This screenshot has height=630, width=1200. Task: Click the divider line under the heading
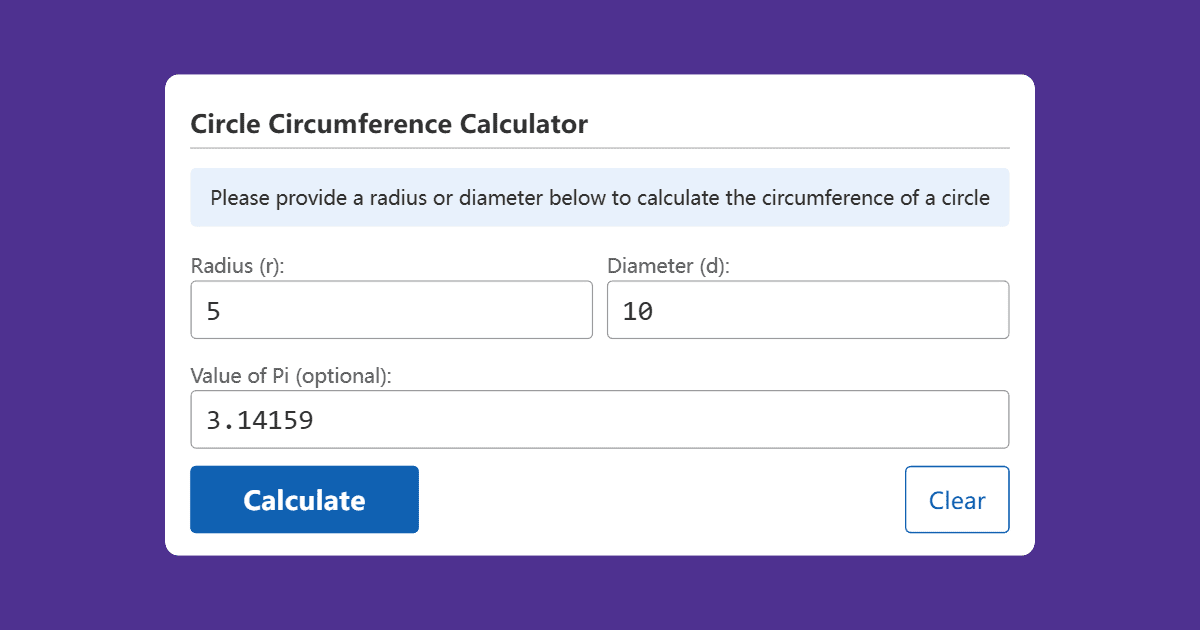600,148
